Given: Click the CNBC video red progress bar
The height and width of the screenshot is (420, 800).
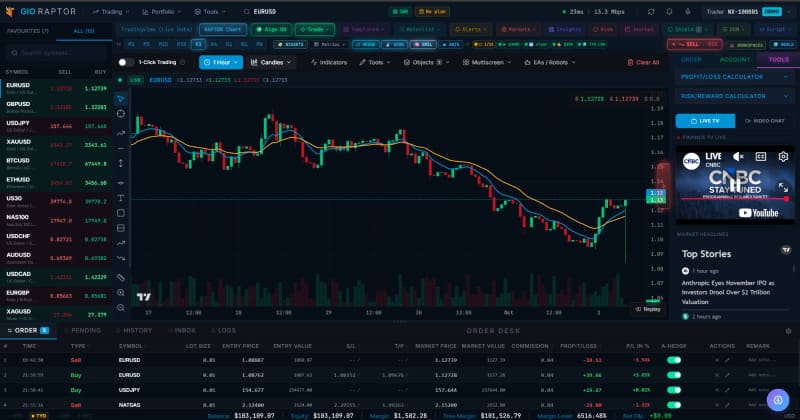Looking at the screenshot, I should (735, 199).
